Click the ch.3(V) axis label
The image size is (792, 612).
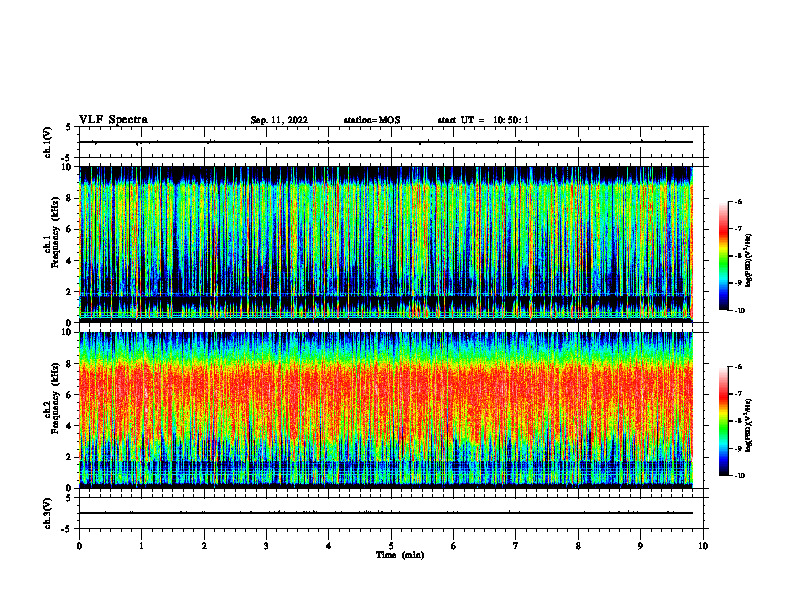pyautogui.click(x=48, y=513)
